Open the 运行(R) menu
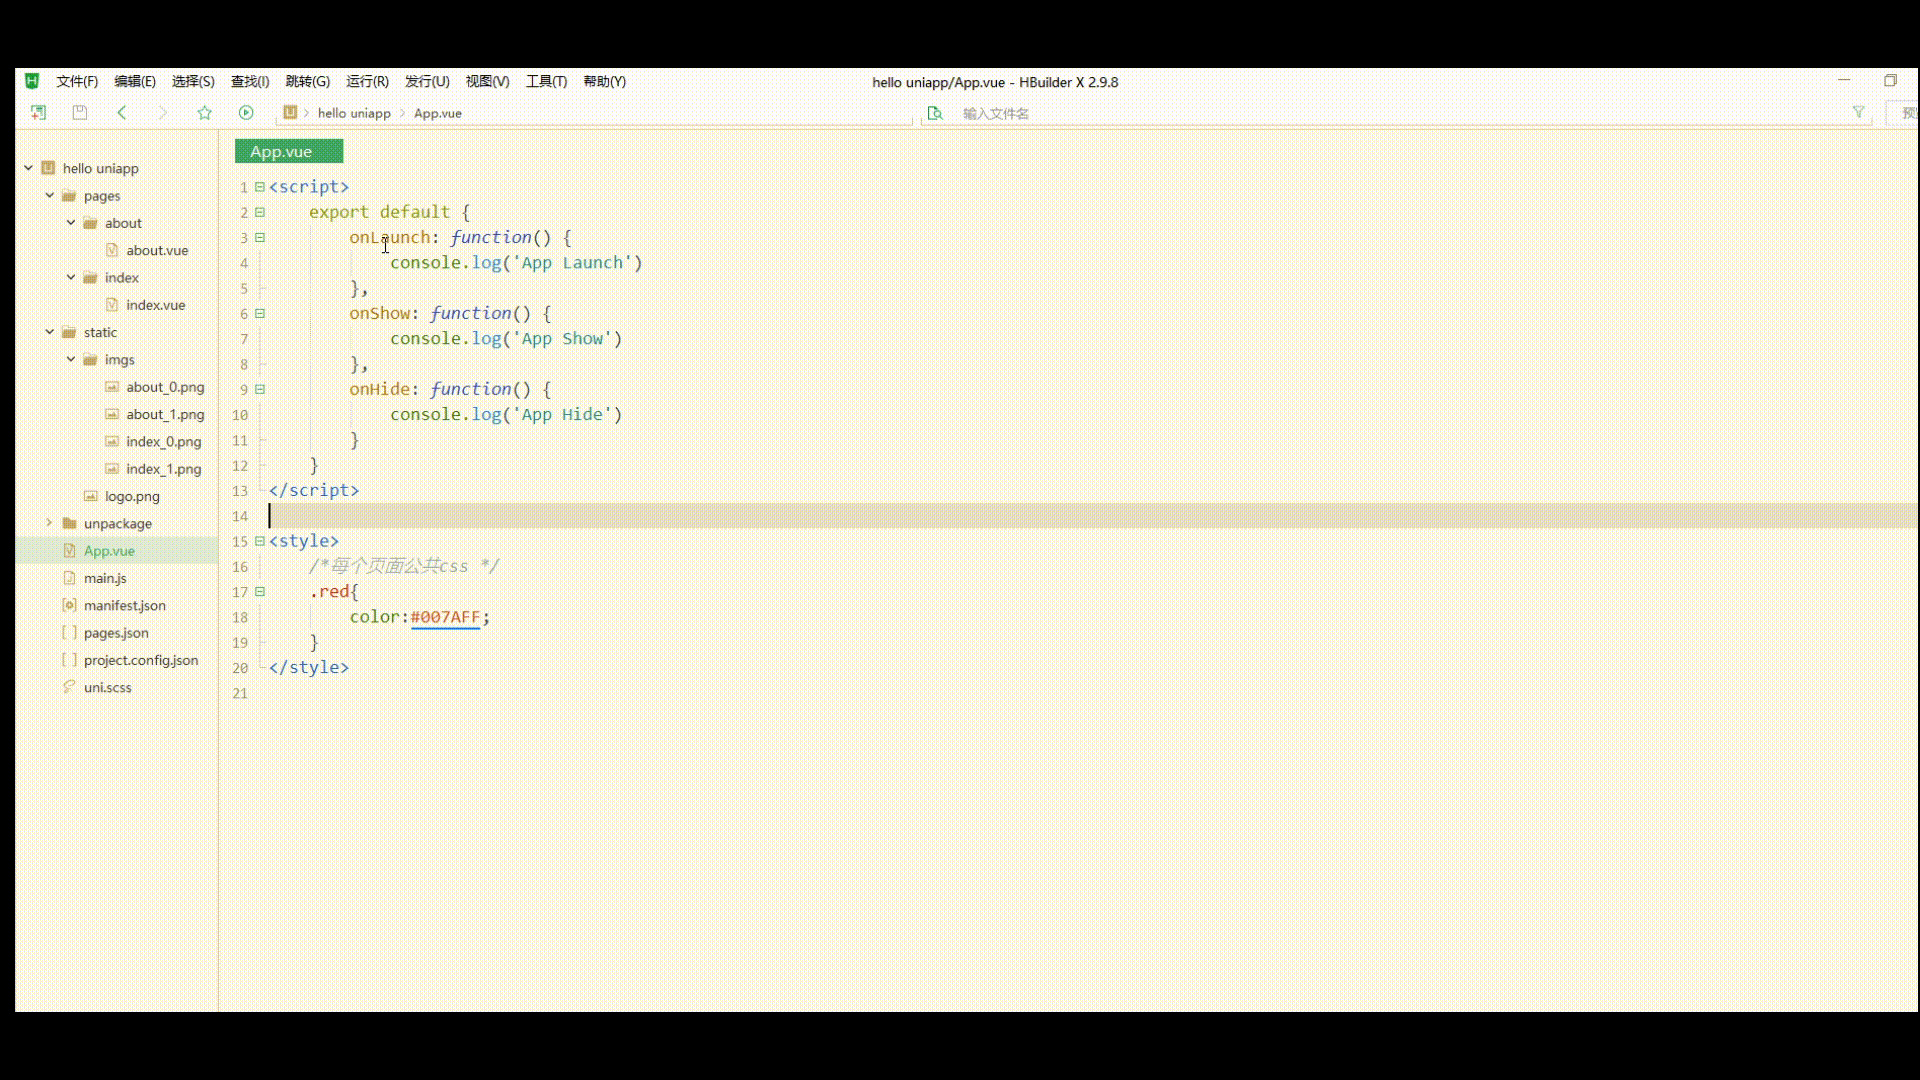The width and height of the screenshot is (1920, 1080). click(367, 82)
